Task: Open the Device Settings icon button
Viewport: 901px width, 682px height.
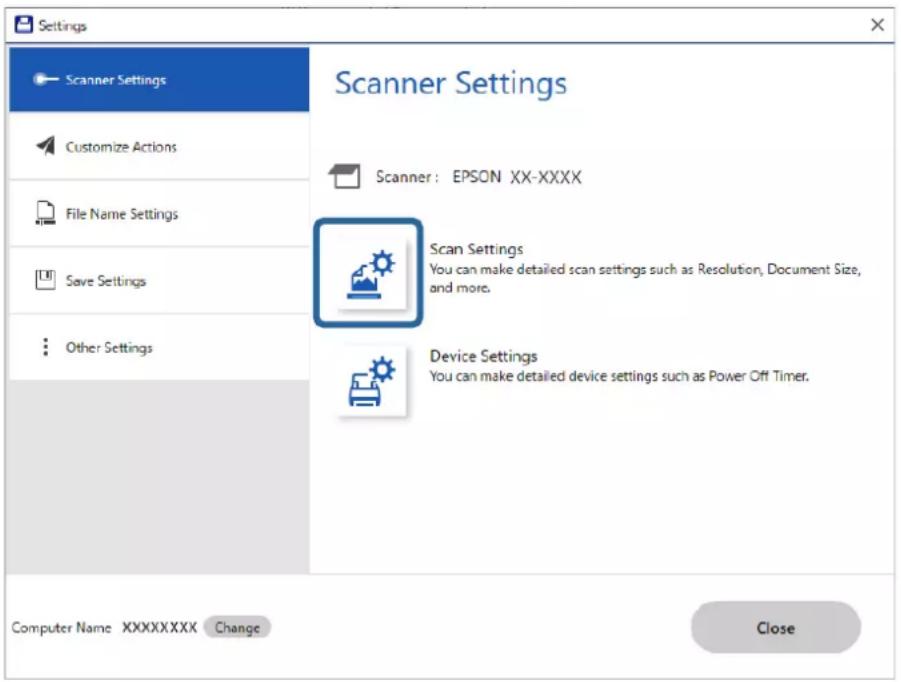Action: pyautogui.click(x=371, y=381)
